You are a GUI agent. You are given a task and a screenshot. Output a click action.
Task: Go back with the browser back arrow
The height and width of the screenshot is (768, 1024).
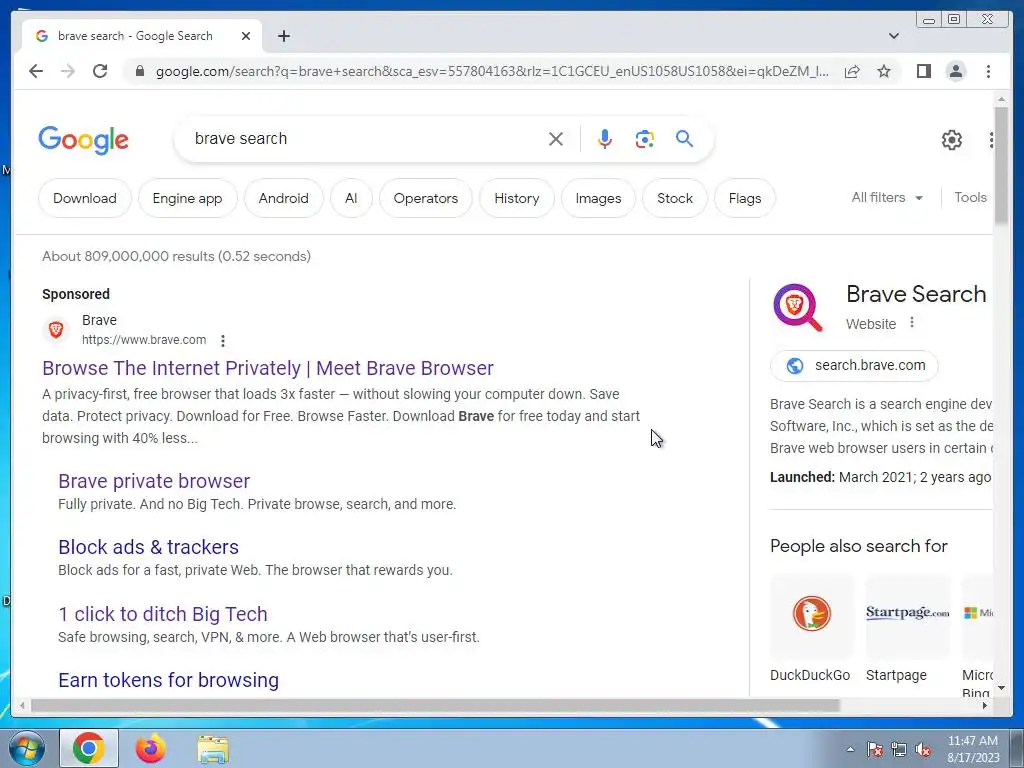(36, 71)
